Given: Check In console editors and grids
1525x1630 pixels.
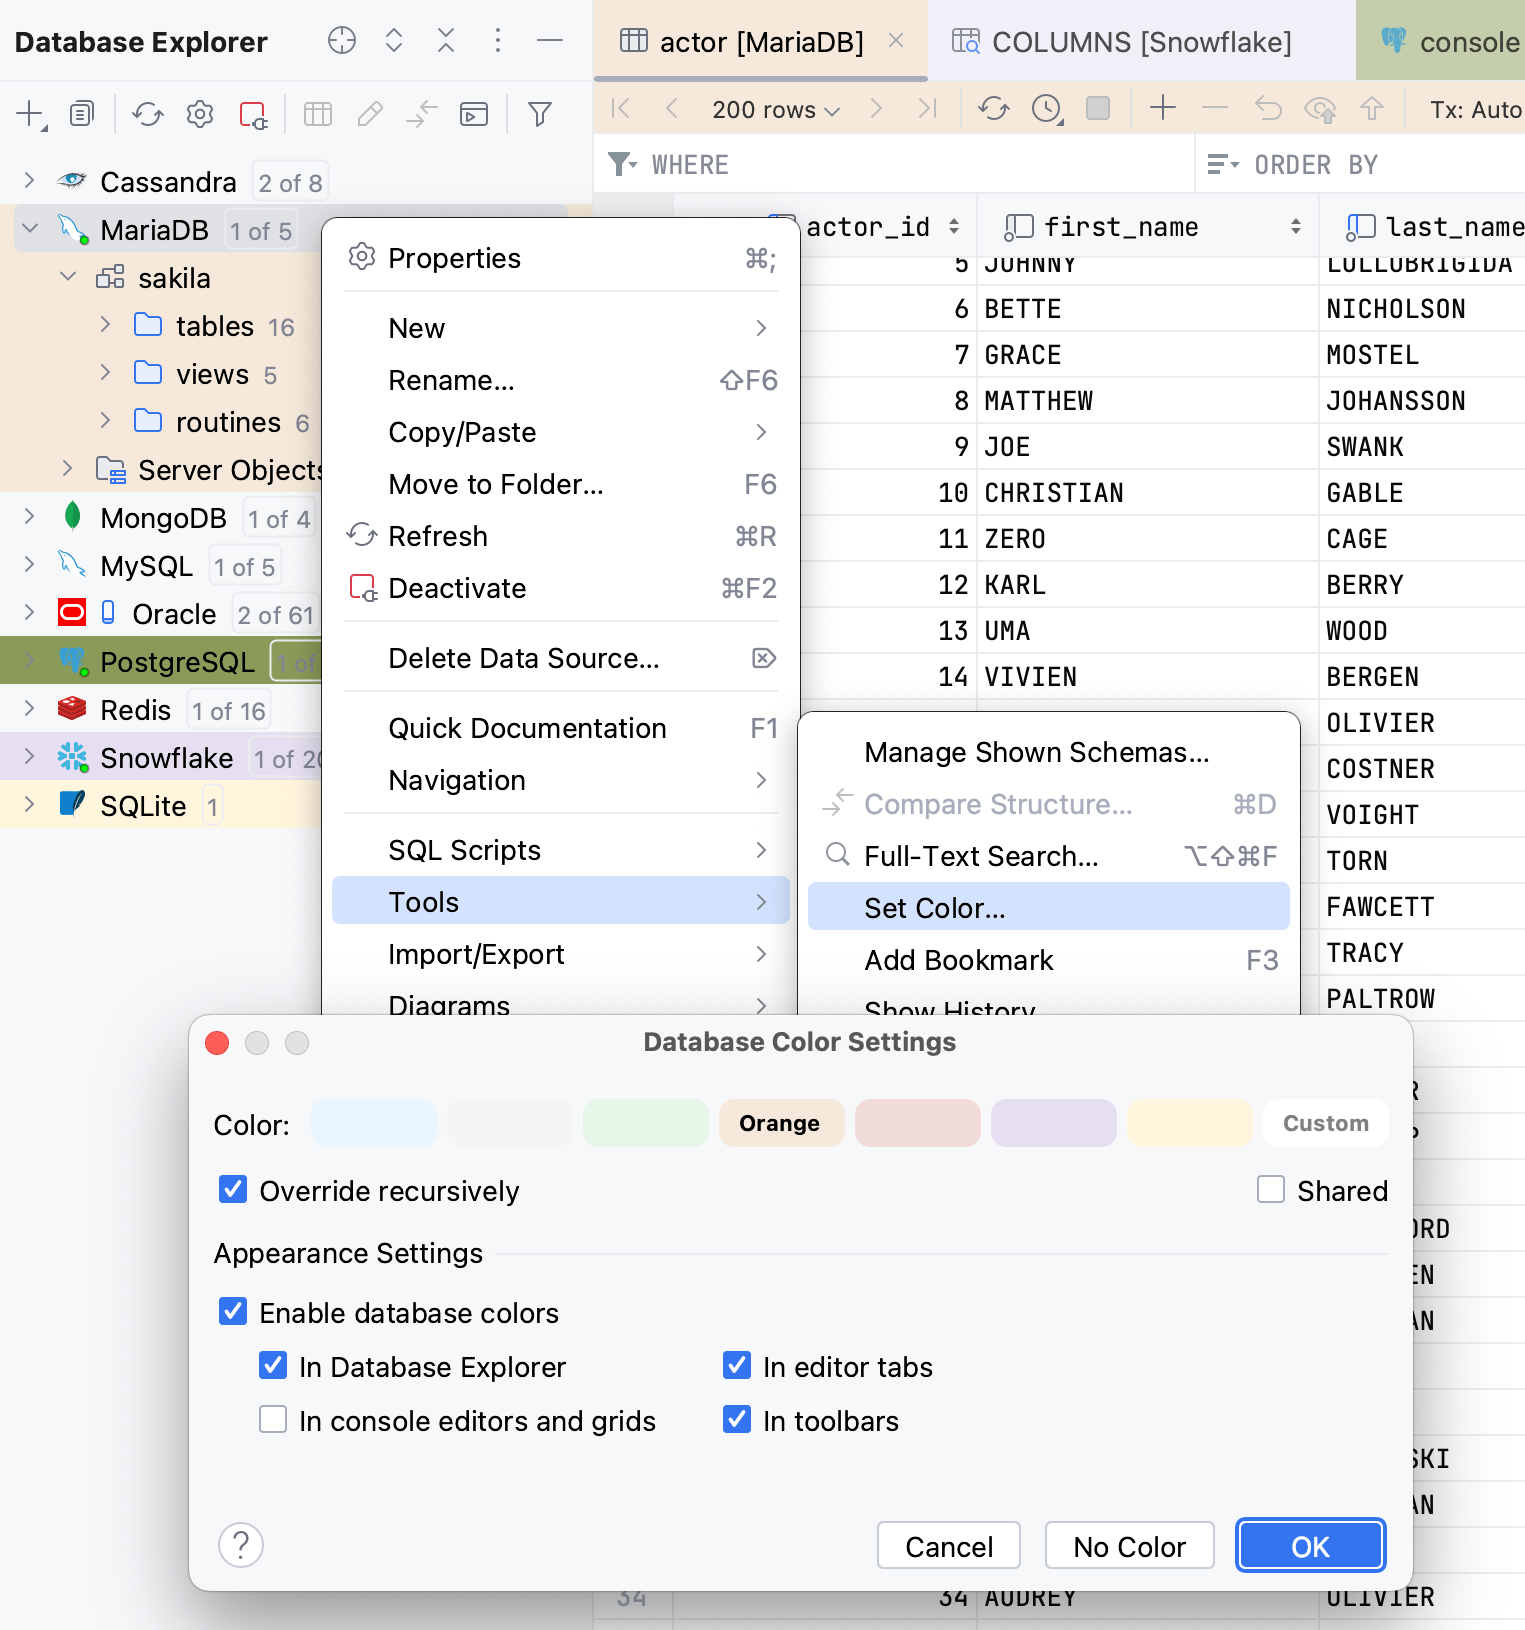Looking at the screenshot, I should click(x=273, y=1420).
